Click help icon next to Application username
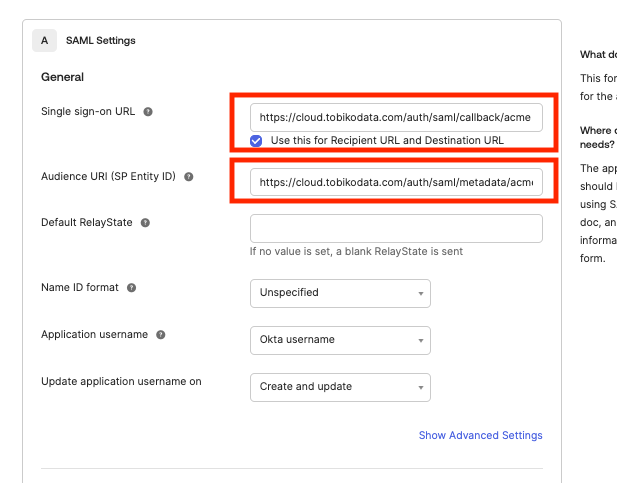The height and width of the screenshot is (483, 617). click(161, 335)
